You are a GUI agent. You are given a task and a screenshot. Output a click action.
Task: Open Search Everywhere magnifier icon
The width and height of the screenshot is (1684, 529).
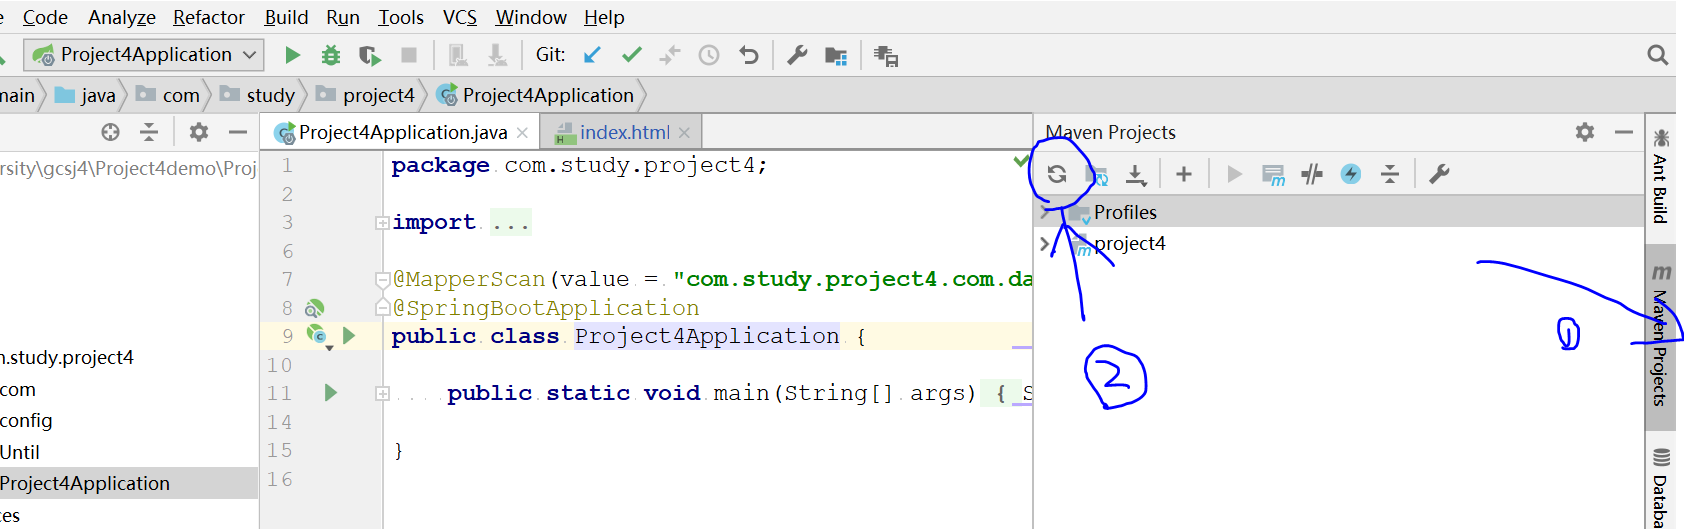1657,55
